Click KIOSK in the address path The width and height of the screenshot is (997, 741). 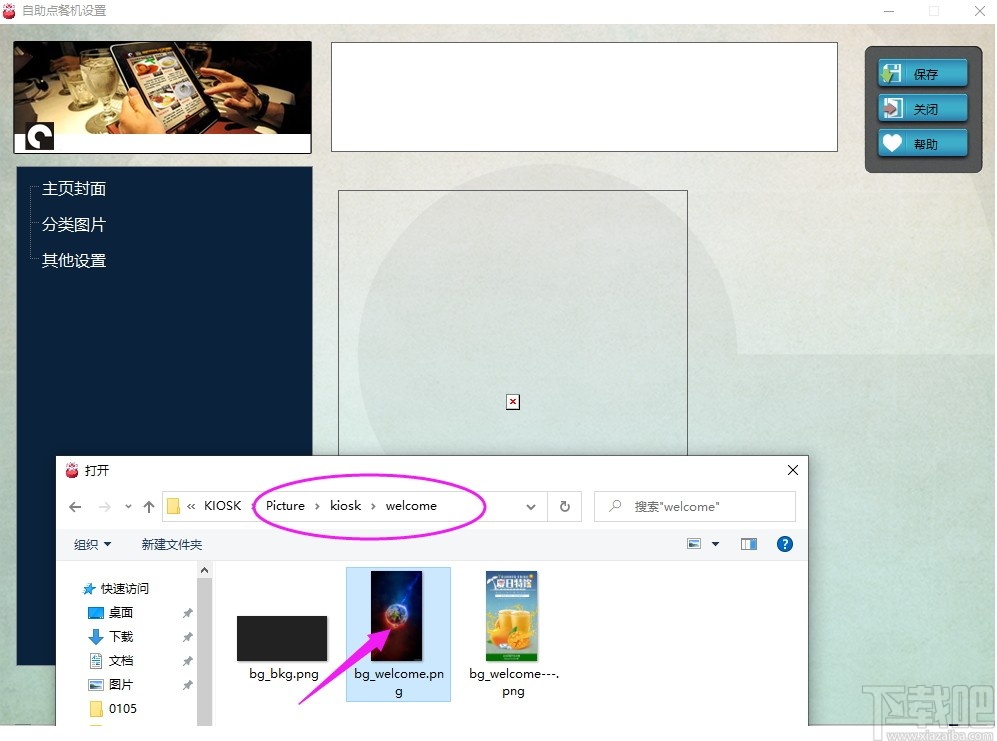223,506
